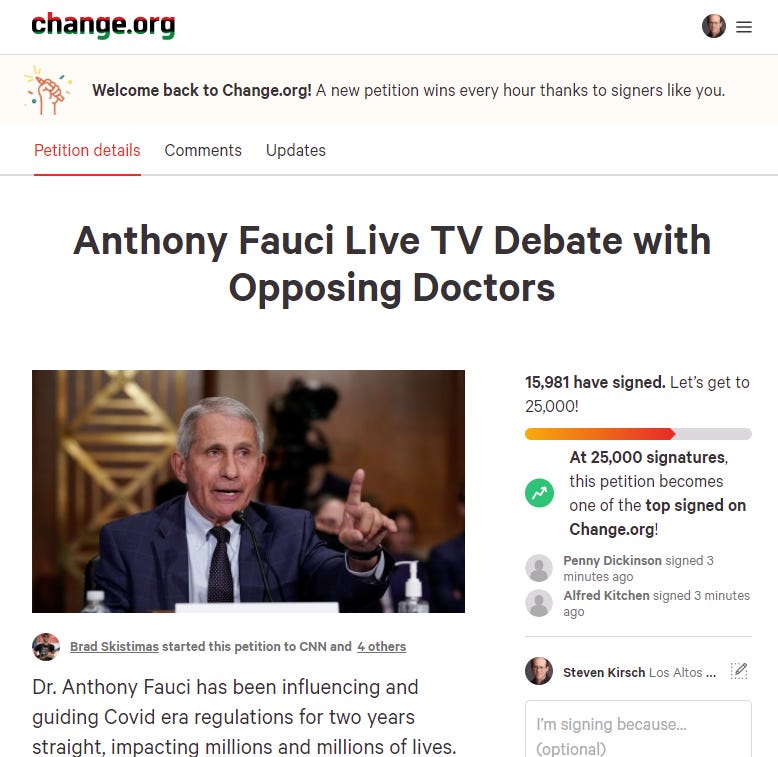Click the user profile avatar in header
The height and width of the screenshot is (757, 778).
point(713,26)
